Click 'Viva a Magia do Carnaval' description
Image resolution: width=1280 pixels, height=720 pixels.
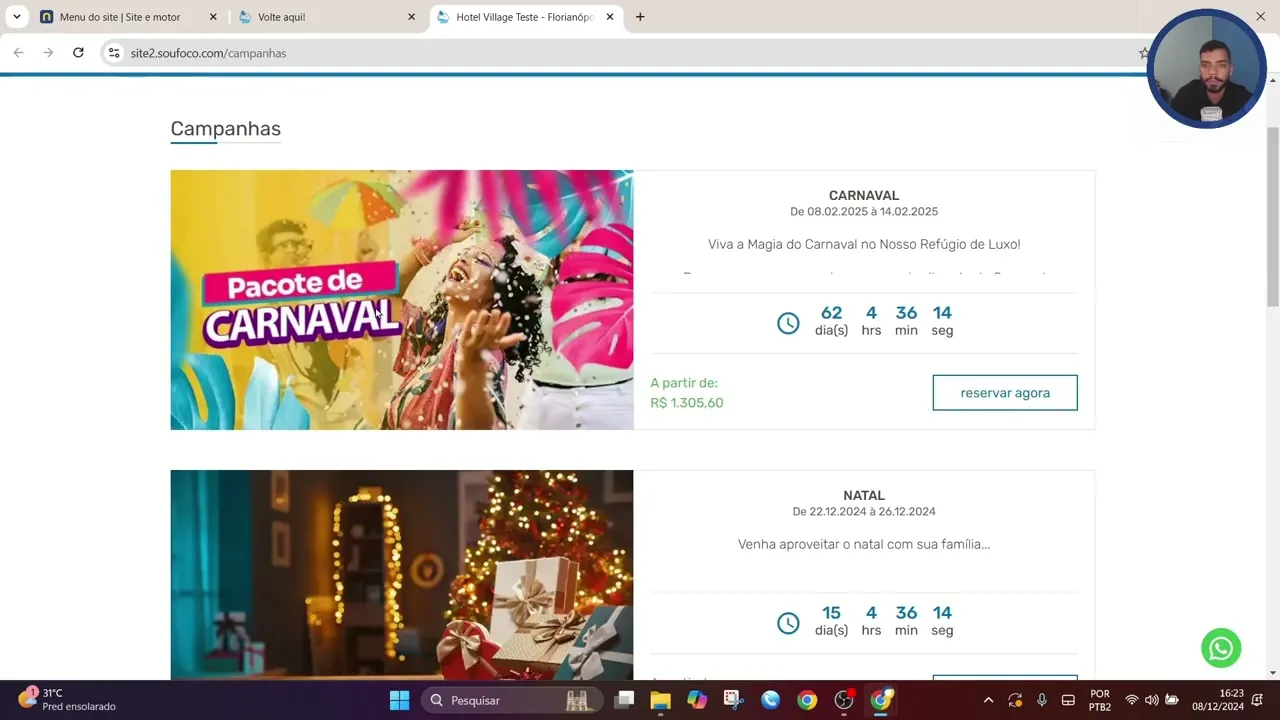click(864, 244)
